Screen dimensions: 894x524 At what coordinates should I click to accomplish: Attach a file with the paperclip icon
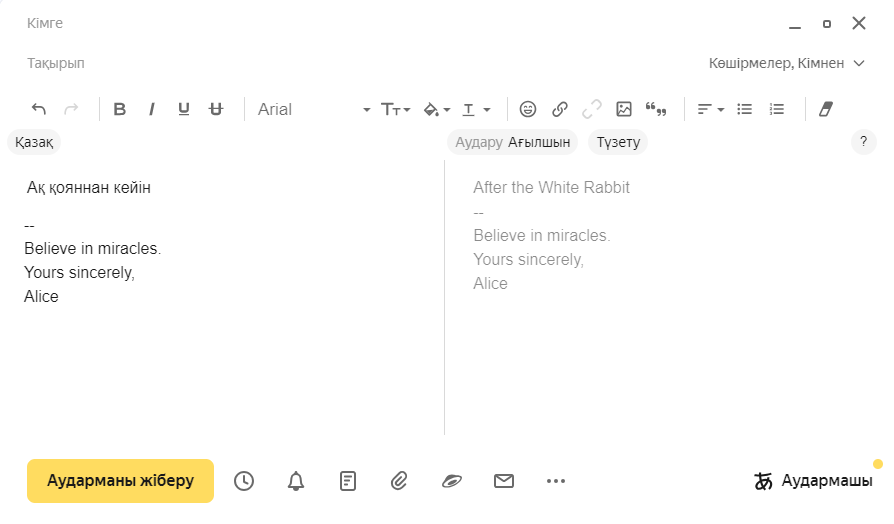[399, 481]
